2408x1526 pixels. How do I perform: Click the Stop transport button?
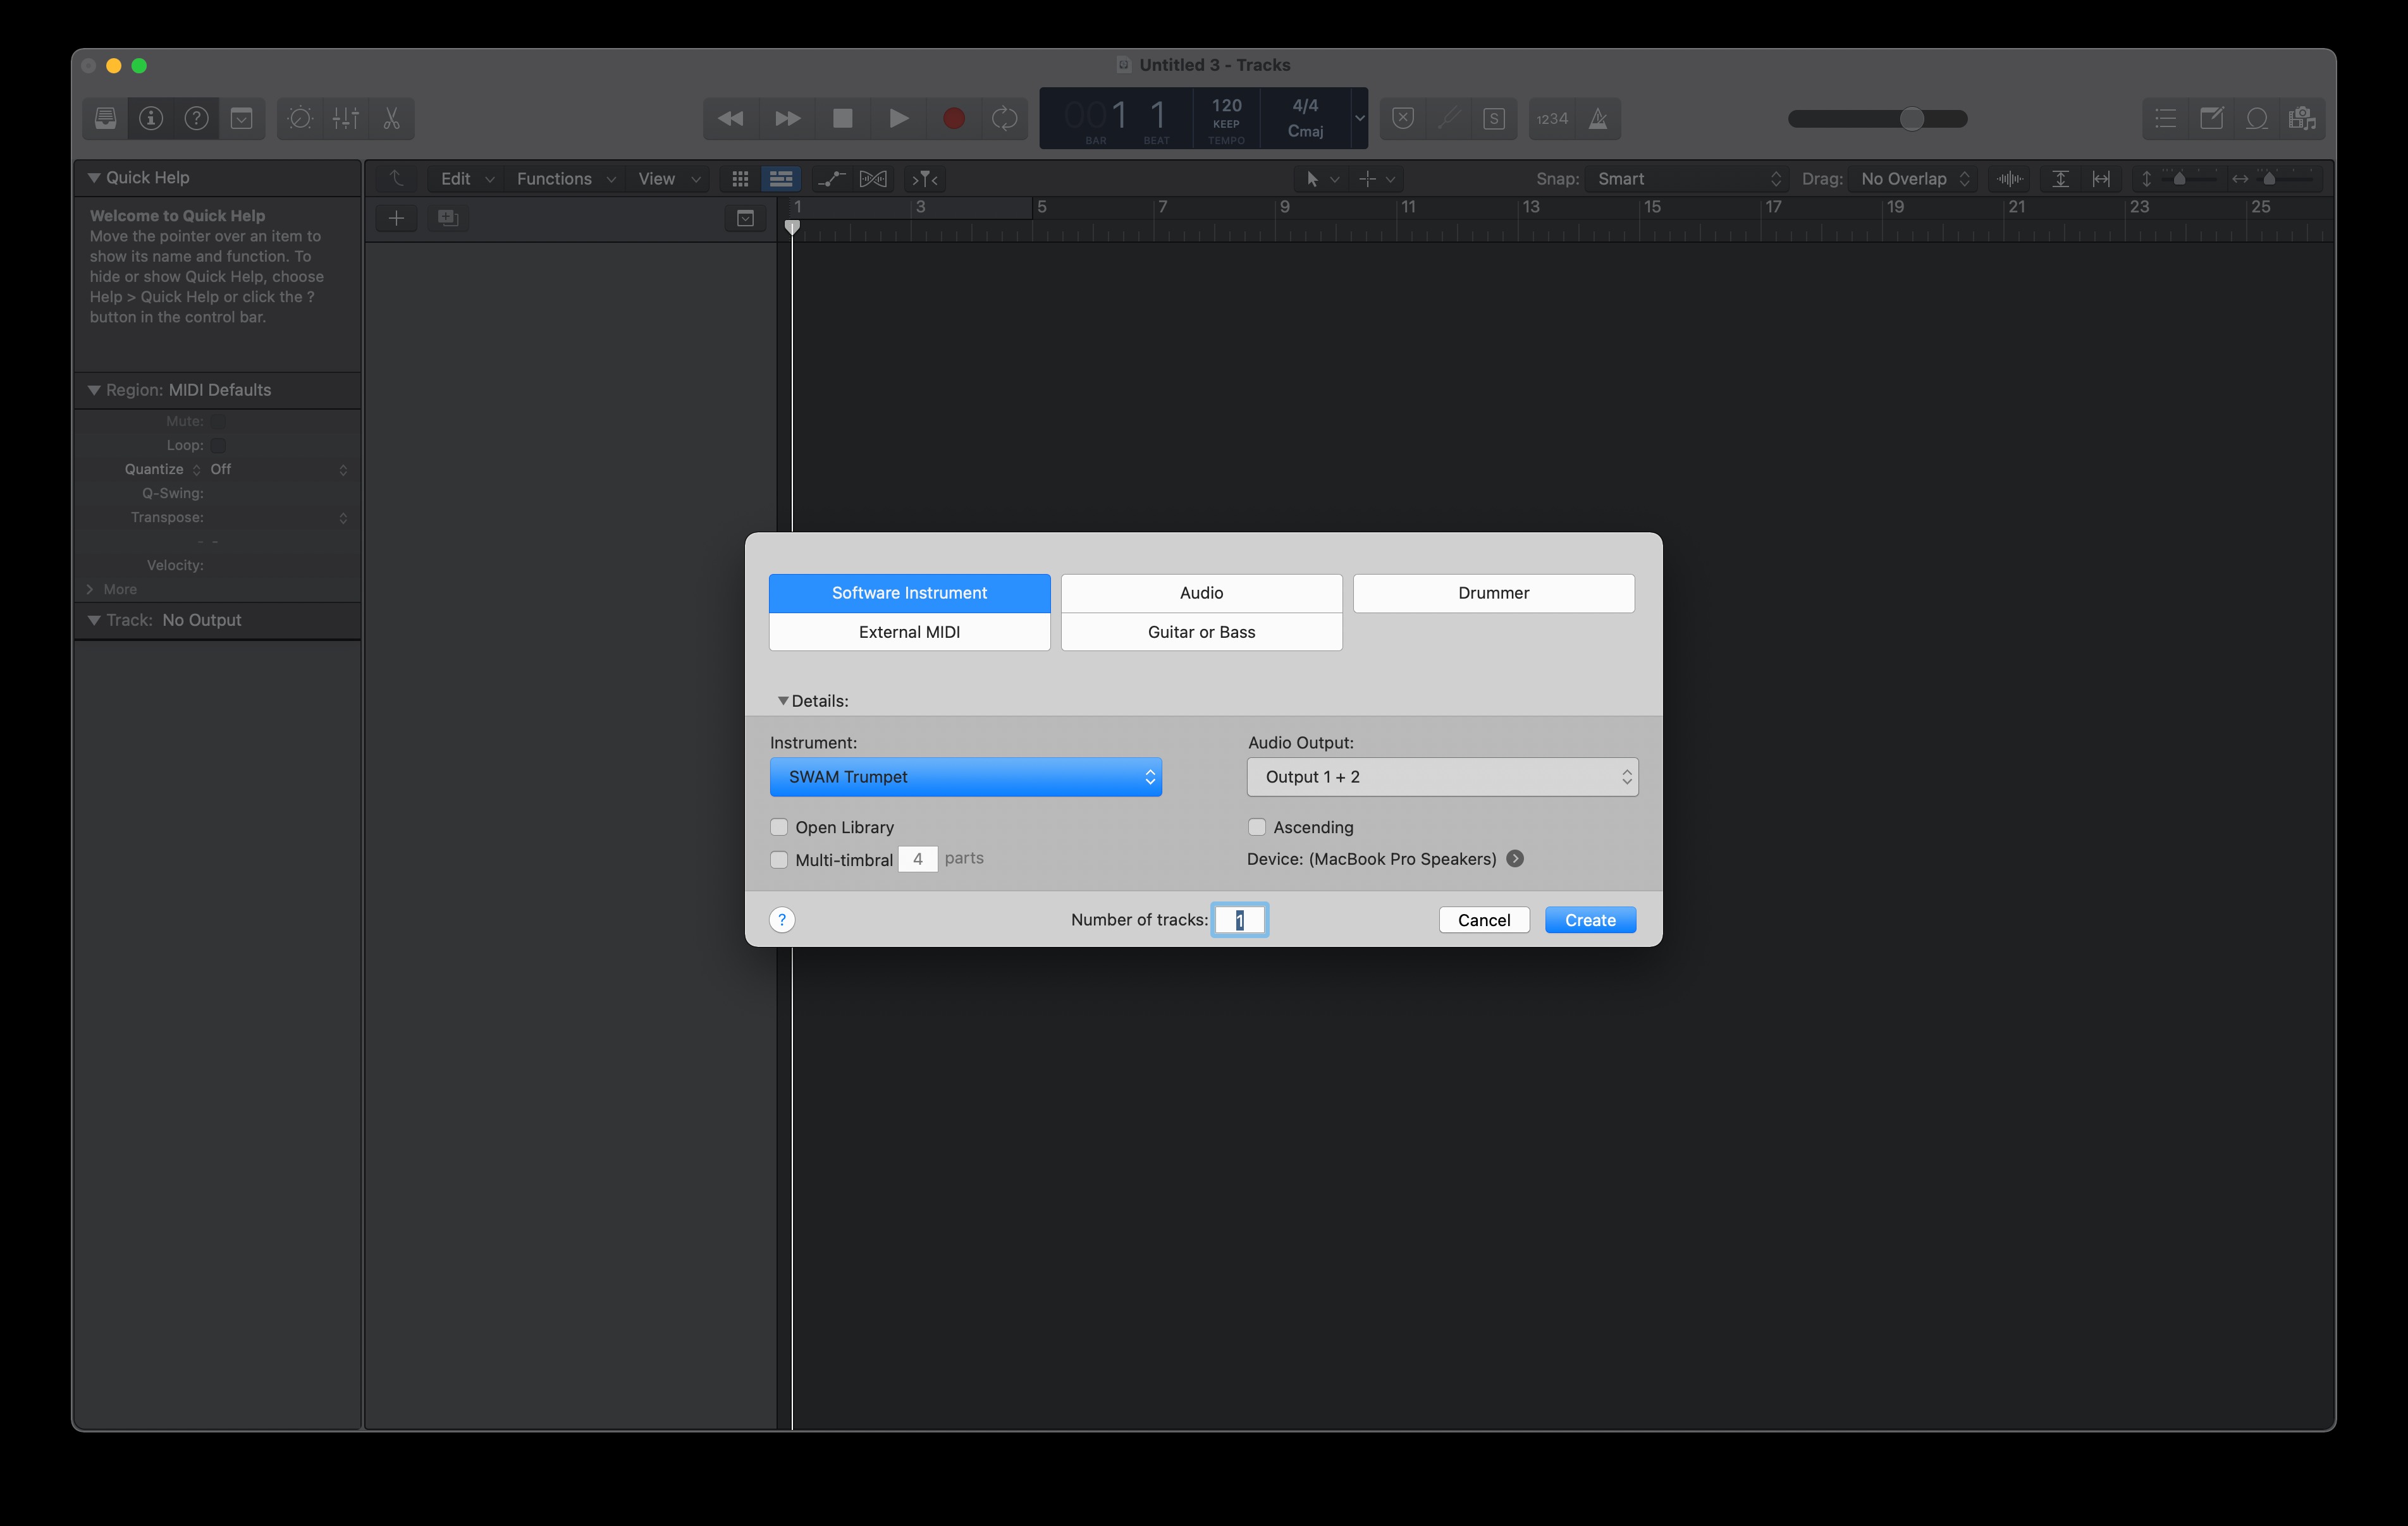point(843,119)
